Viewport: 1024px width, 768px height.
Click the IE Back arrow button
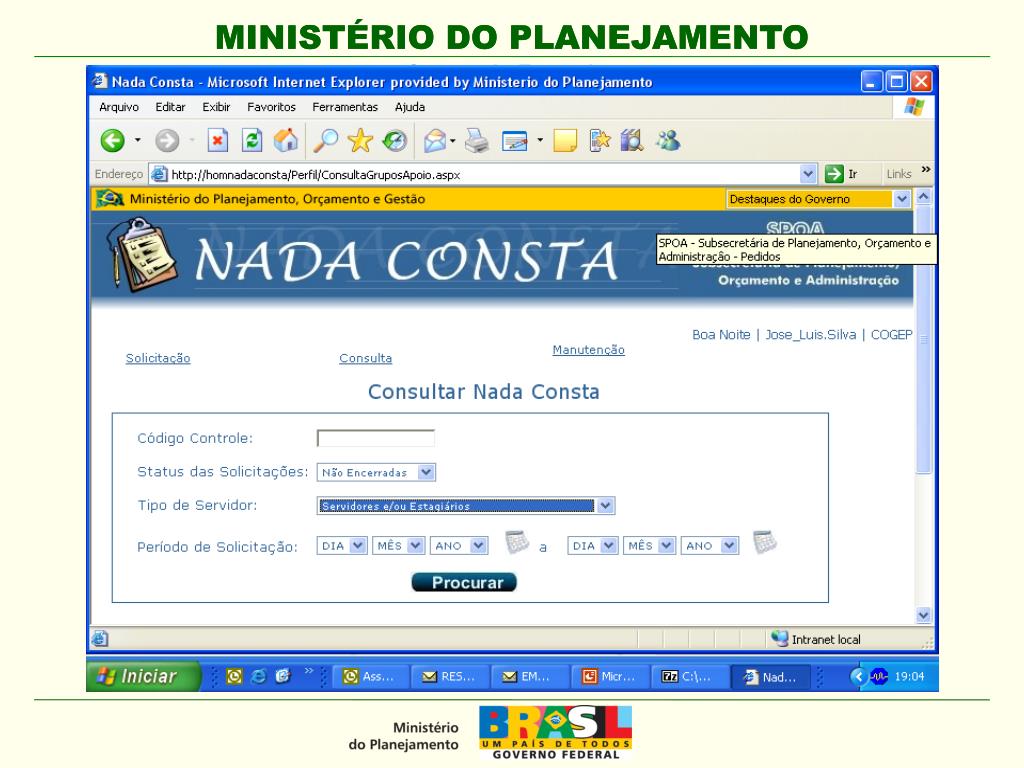coord(112,140)
